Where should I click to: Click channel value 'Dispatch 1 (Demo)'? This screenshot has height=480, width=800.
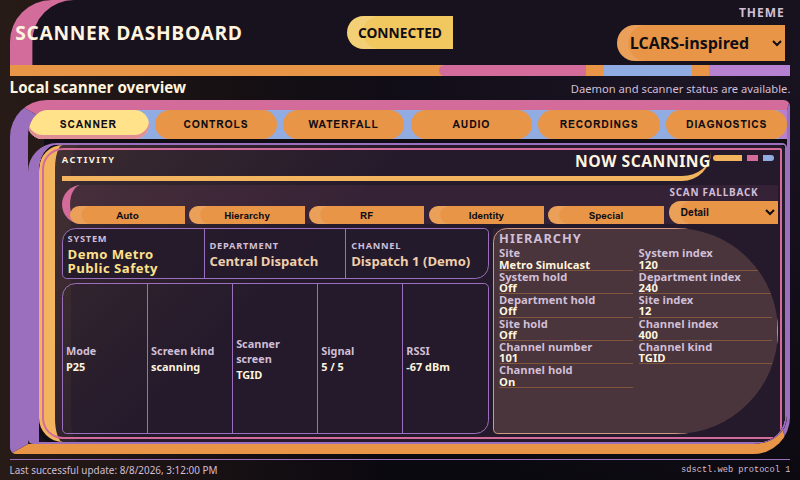click(411, 262)
